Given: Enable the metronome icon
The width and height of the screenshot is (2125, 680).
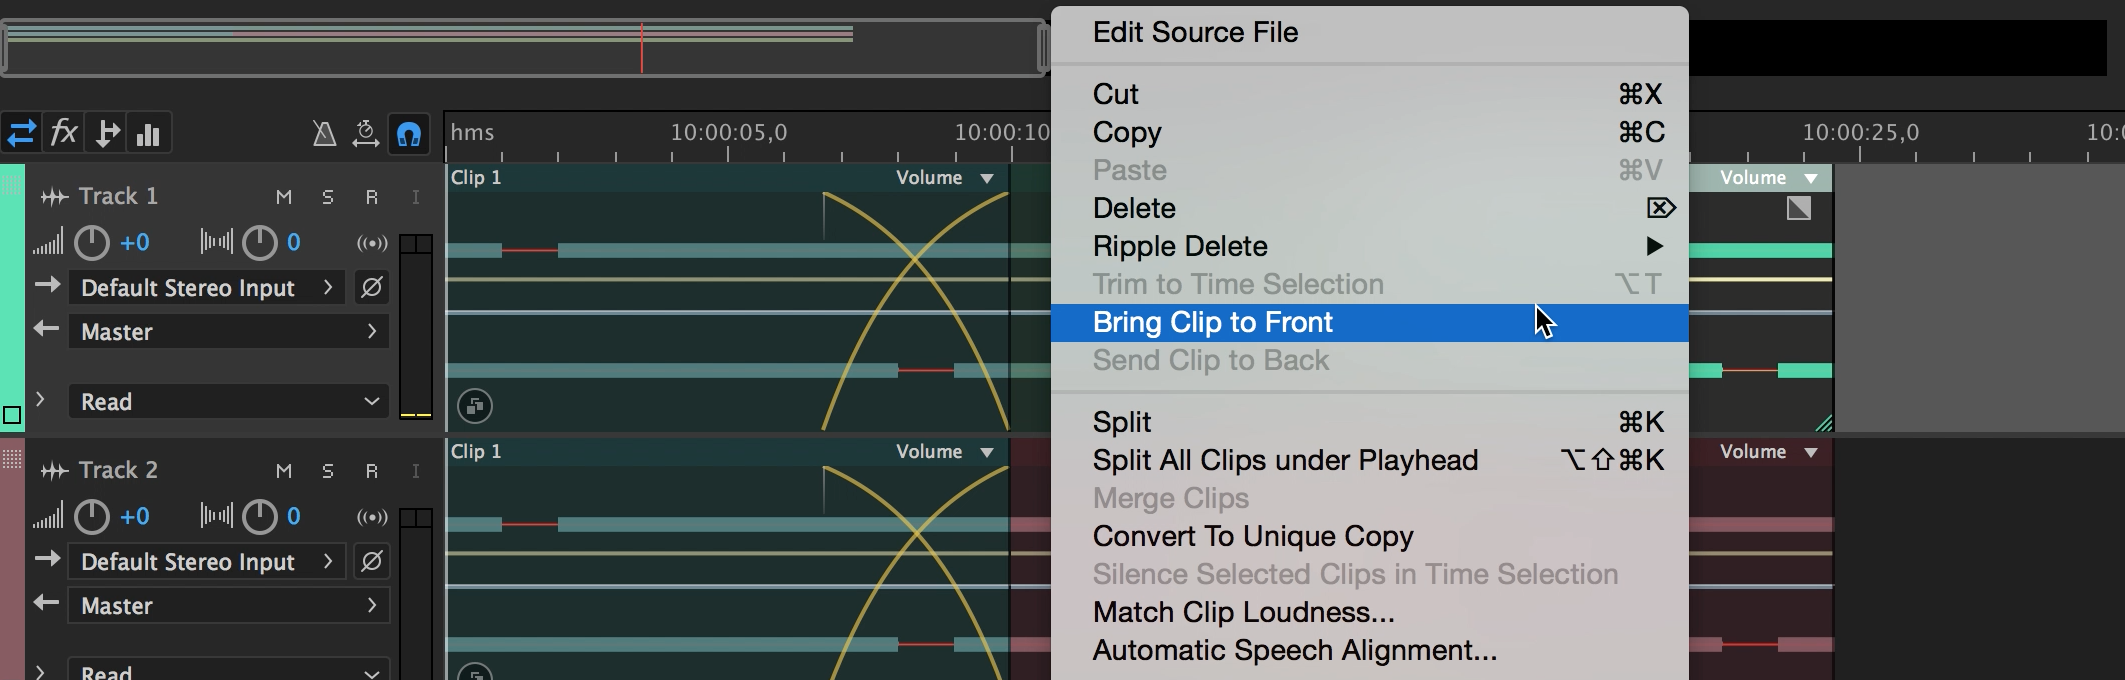Looking at the screenshot, I should (x=324, y=132).
